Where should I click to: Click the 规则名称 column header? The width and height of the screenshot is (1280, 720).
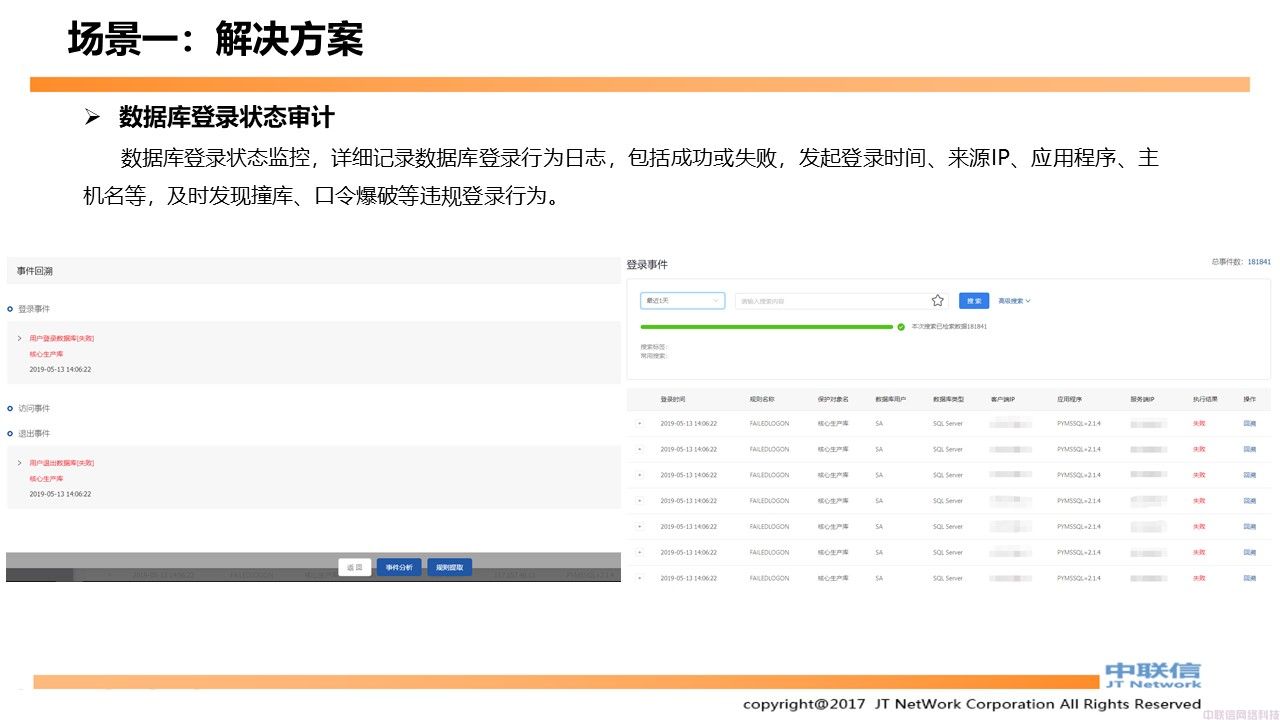762,399
